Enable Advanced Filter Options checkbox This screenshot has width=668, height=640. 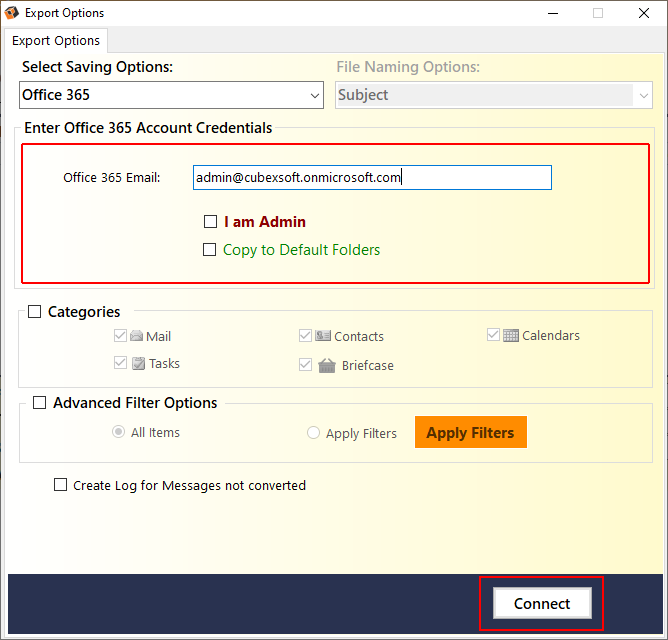[x=40, y=402]
